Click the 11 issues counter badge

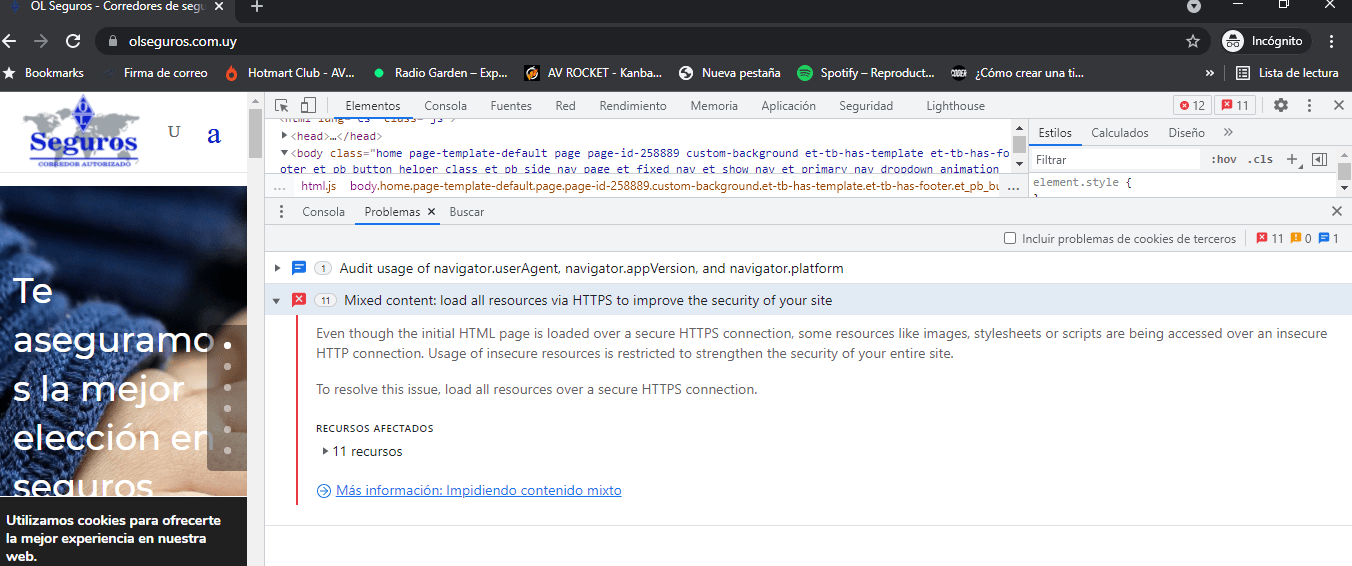(1235, 105)
